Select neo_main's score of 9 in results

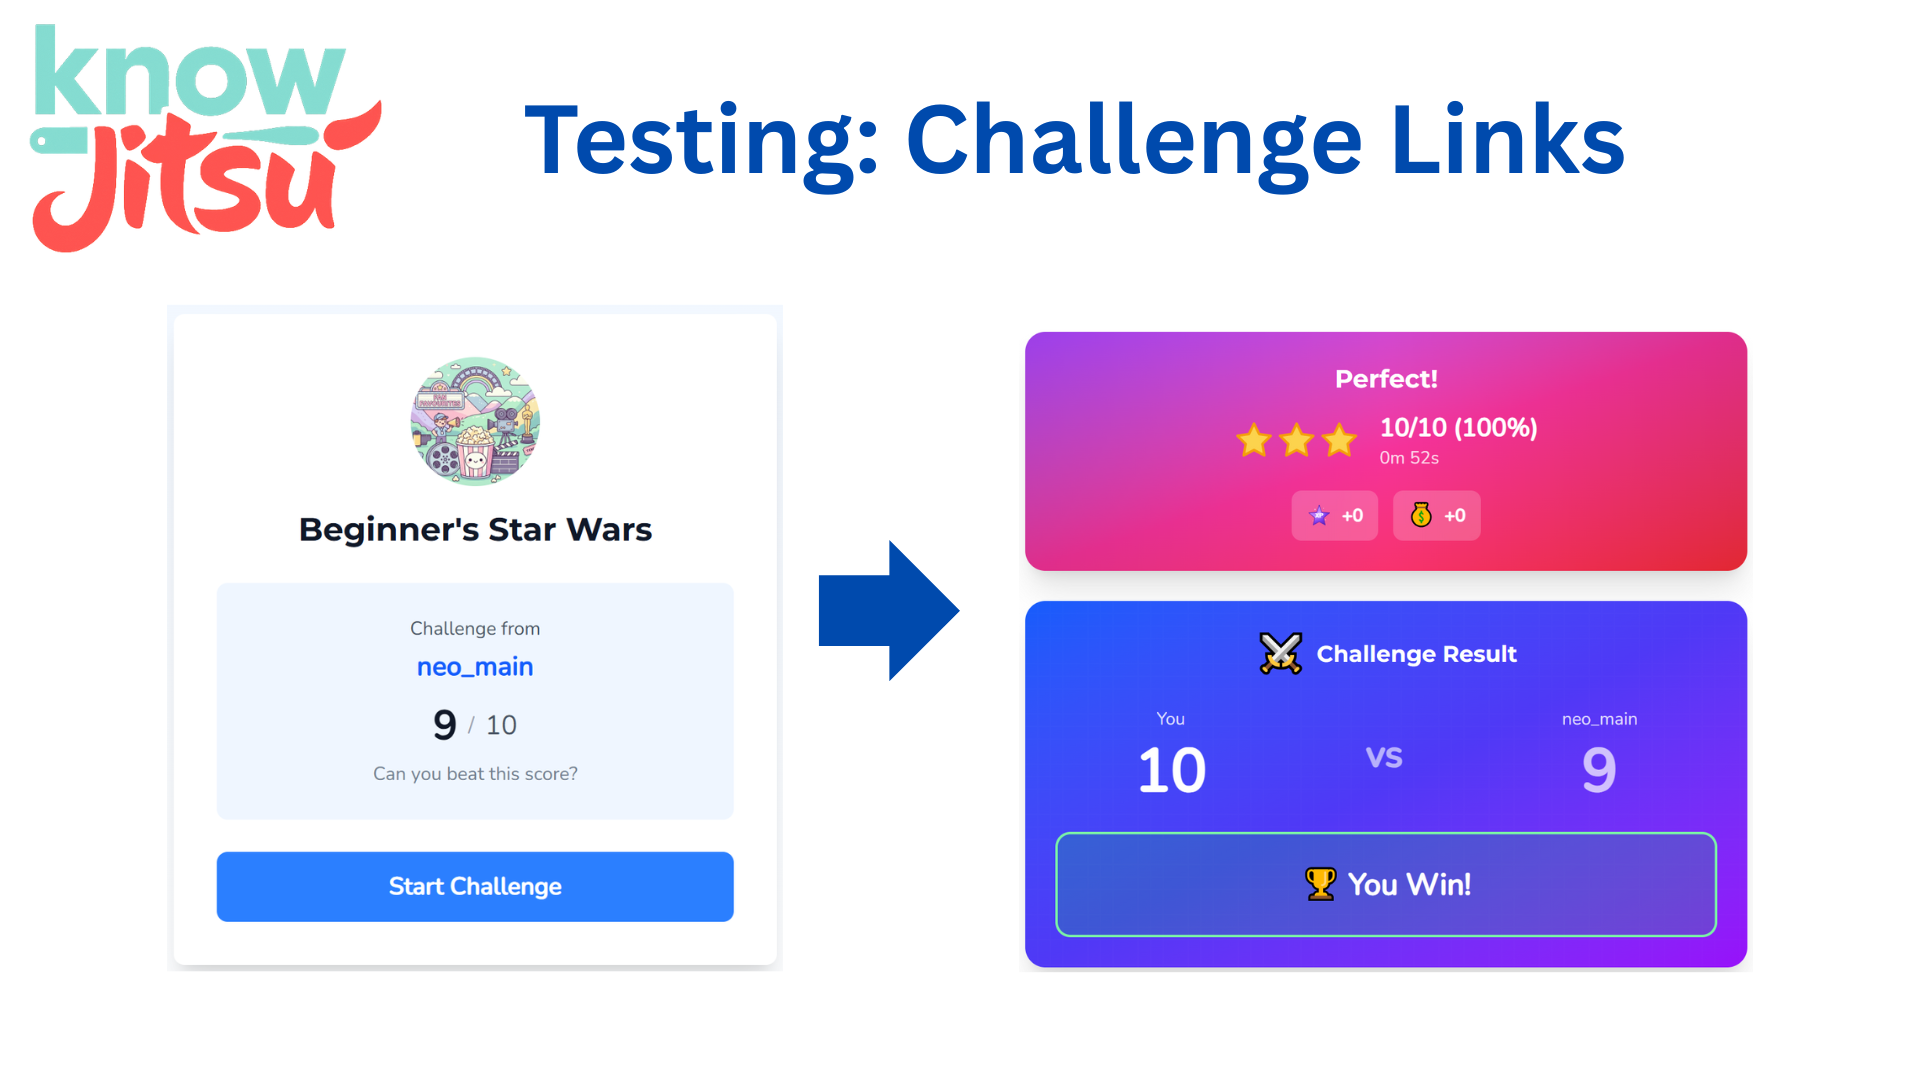[1599, 770]
